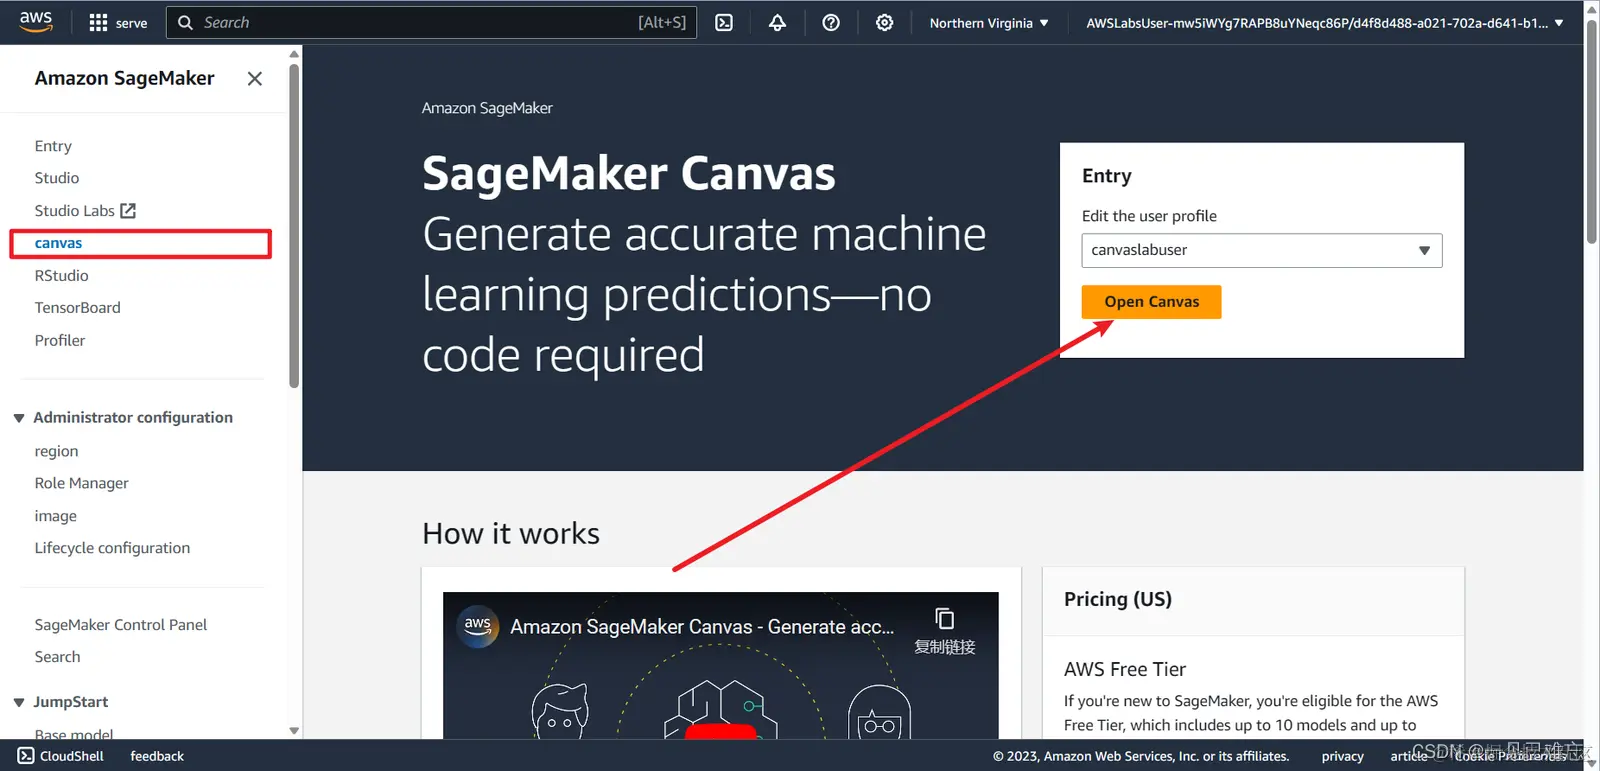Click the AWS logo home icon
The width and height of the screenshot is (1600, 771).
[x=36, y=22]
